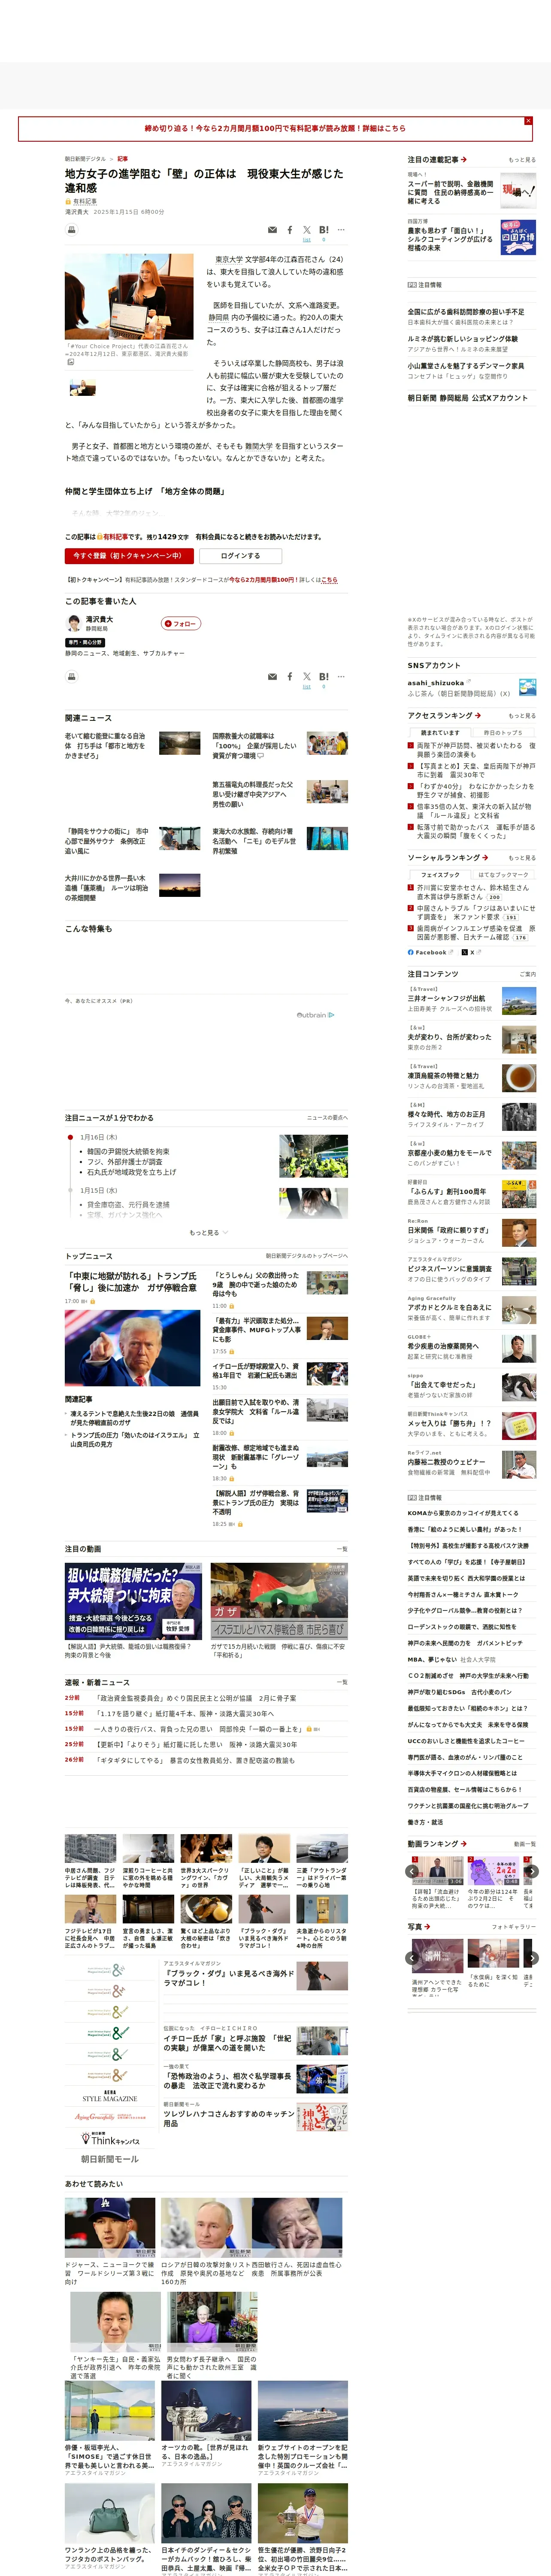The height and width of the screenshot is (2576, 551).
Task: Open 三井オーシャンフジが出航 article
Action: 446,998
